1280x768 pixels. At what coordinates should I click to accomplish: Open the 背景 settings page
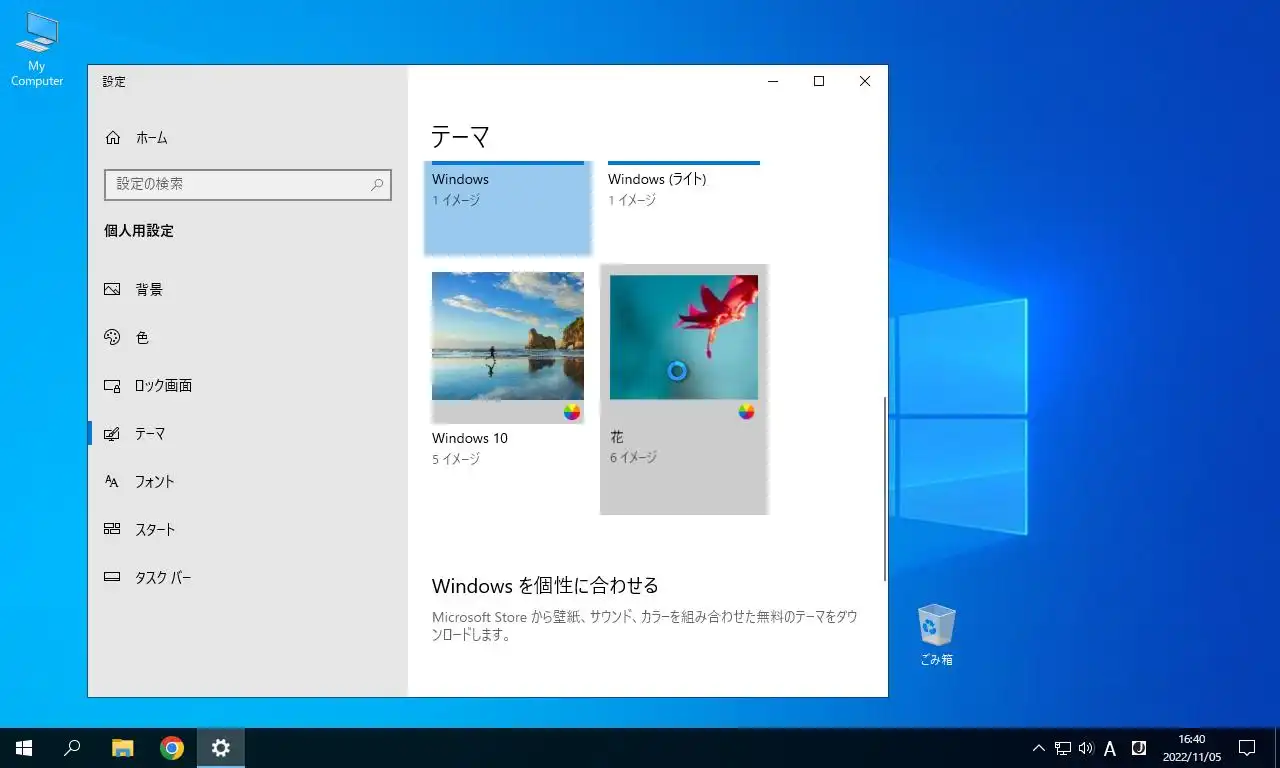[248, 290]
